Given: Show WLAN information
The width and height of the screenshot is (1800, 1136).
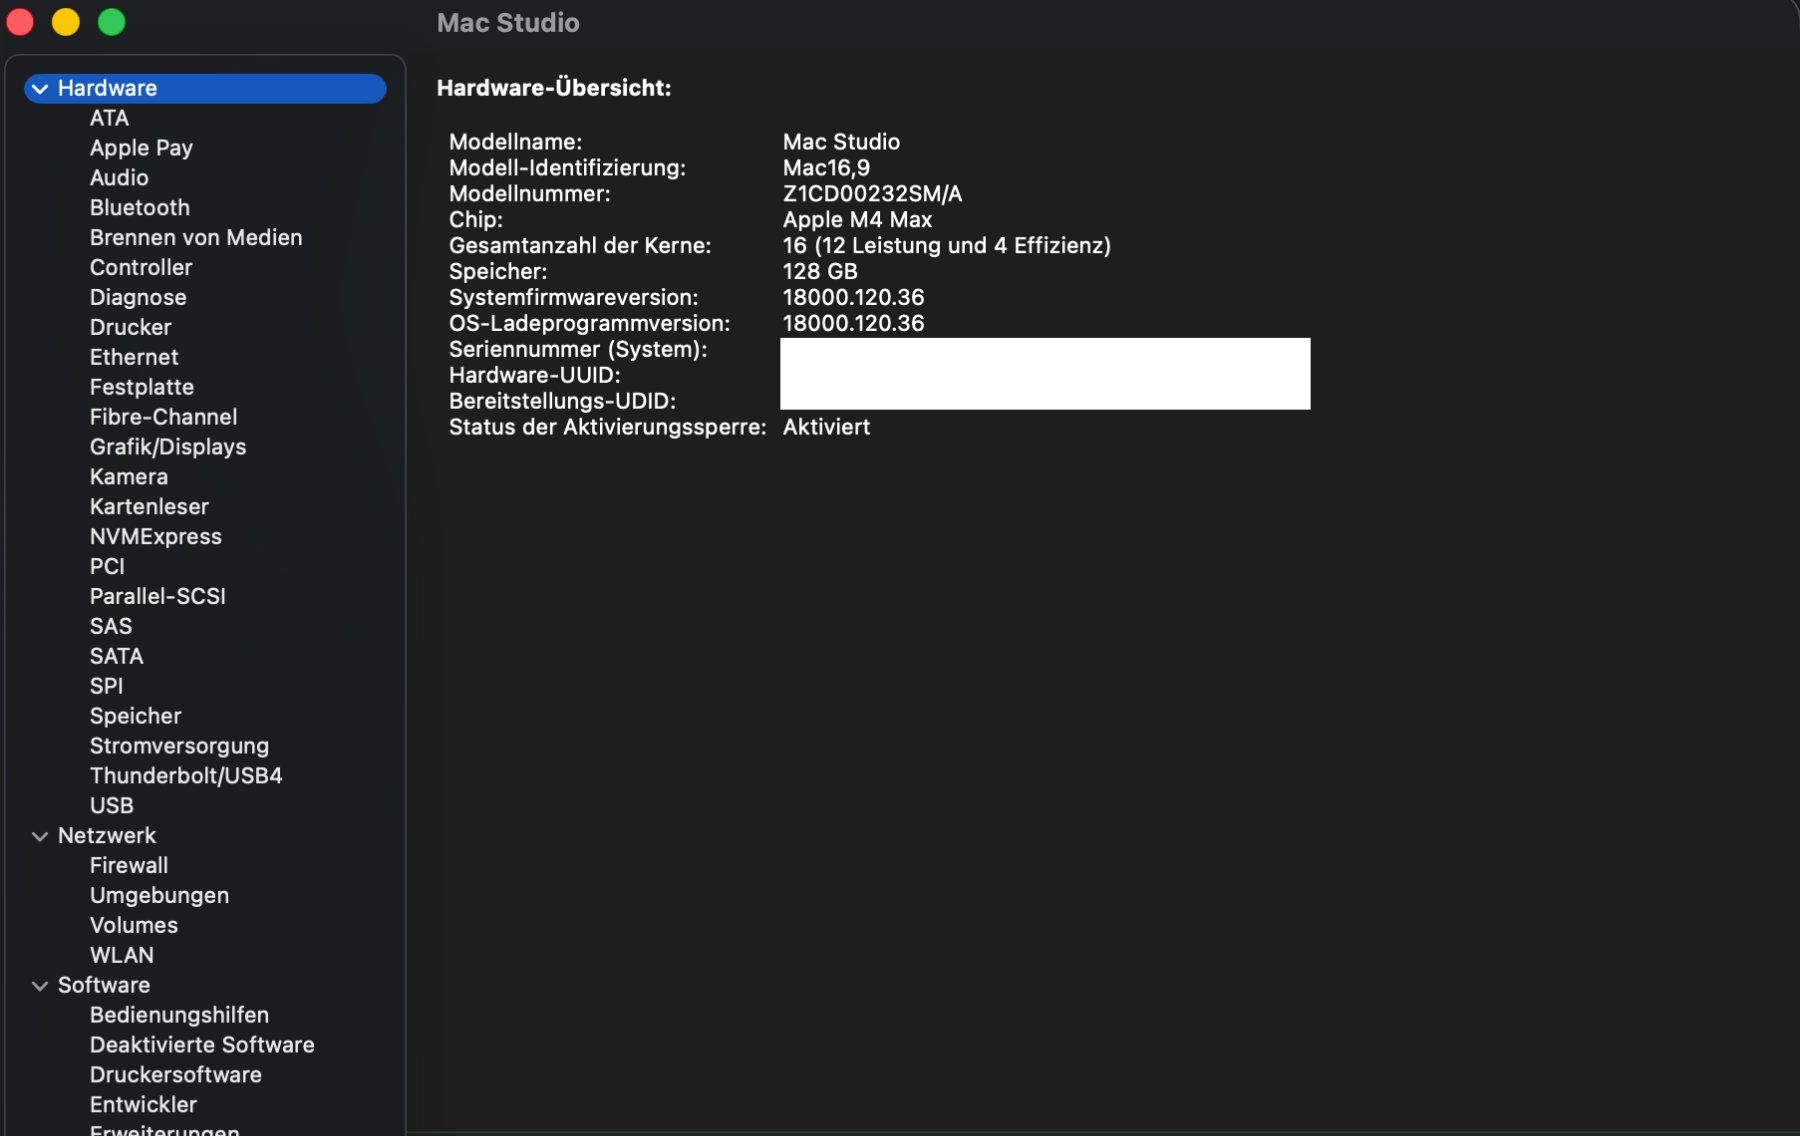Looking at the screenshot, I should coord(122,956).
